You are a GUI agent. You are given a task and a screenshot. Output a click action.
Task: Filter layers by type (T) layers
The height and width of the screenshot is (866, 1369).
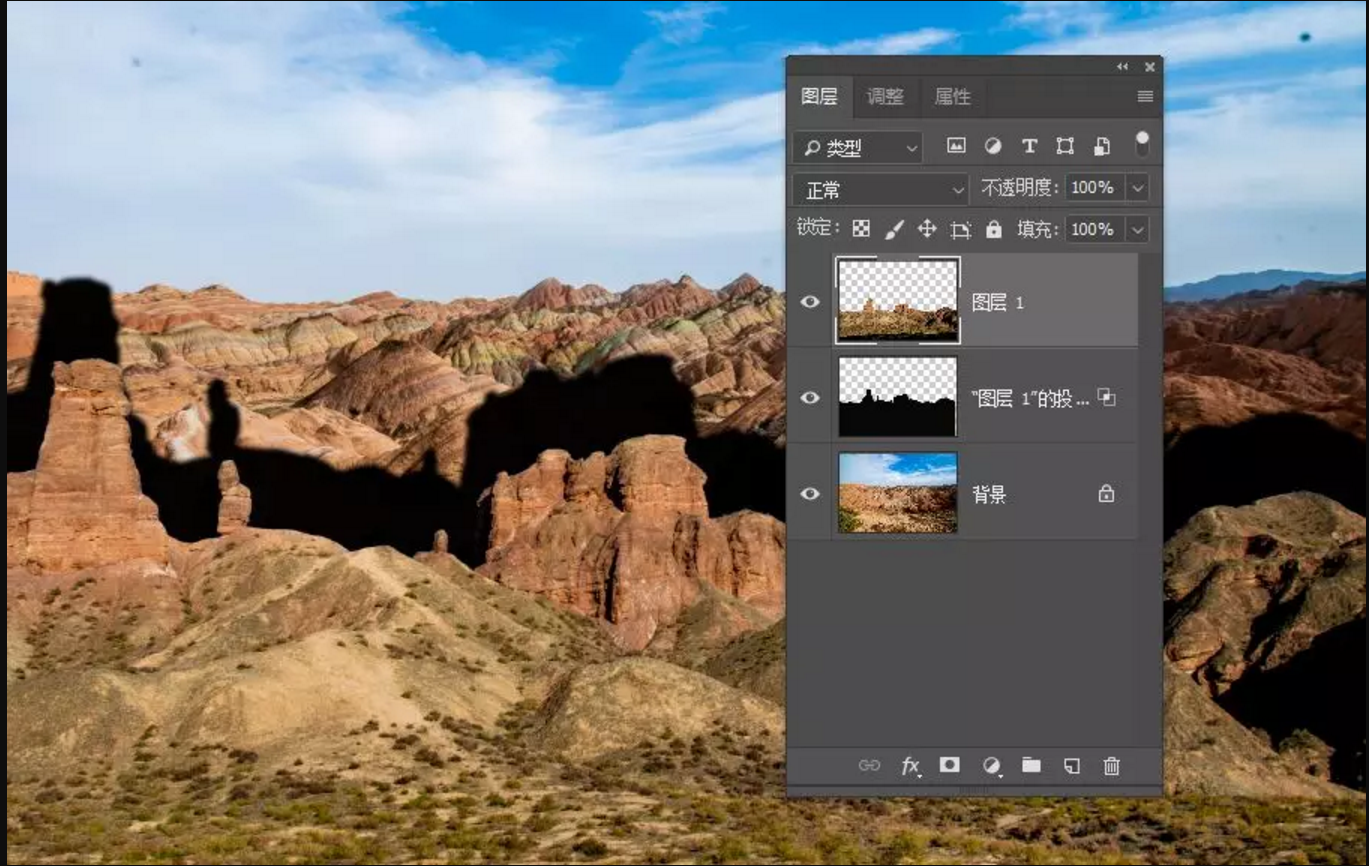click(x=1029, y=146)
